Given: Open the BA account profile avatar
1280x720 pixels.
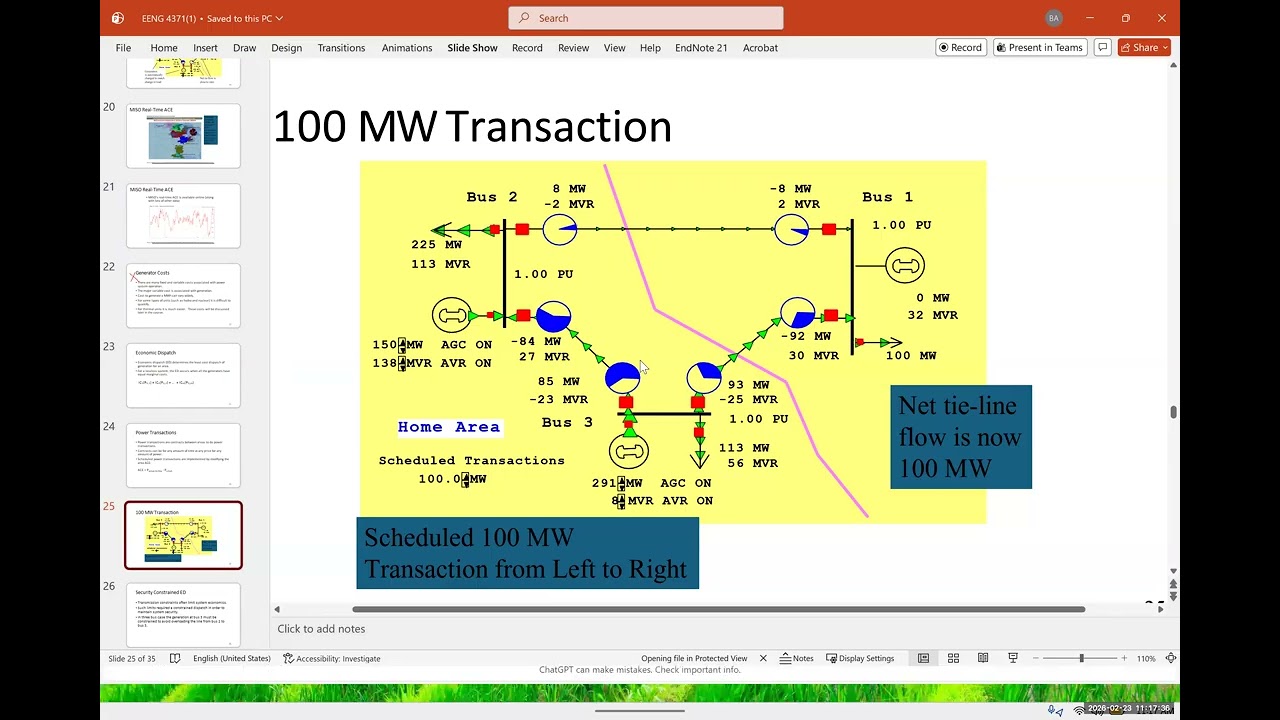Looking at the screenshot, I should (1053, 18).
